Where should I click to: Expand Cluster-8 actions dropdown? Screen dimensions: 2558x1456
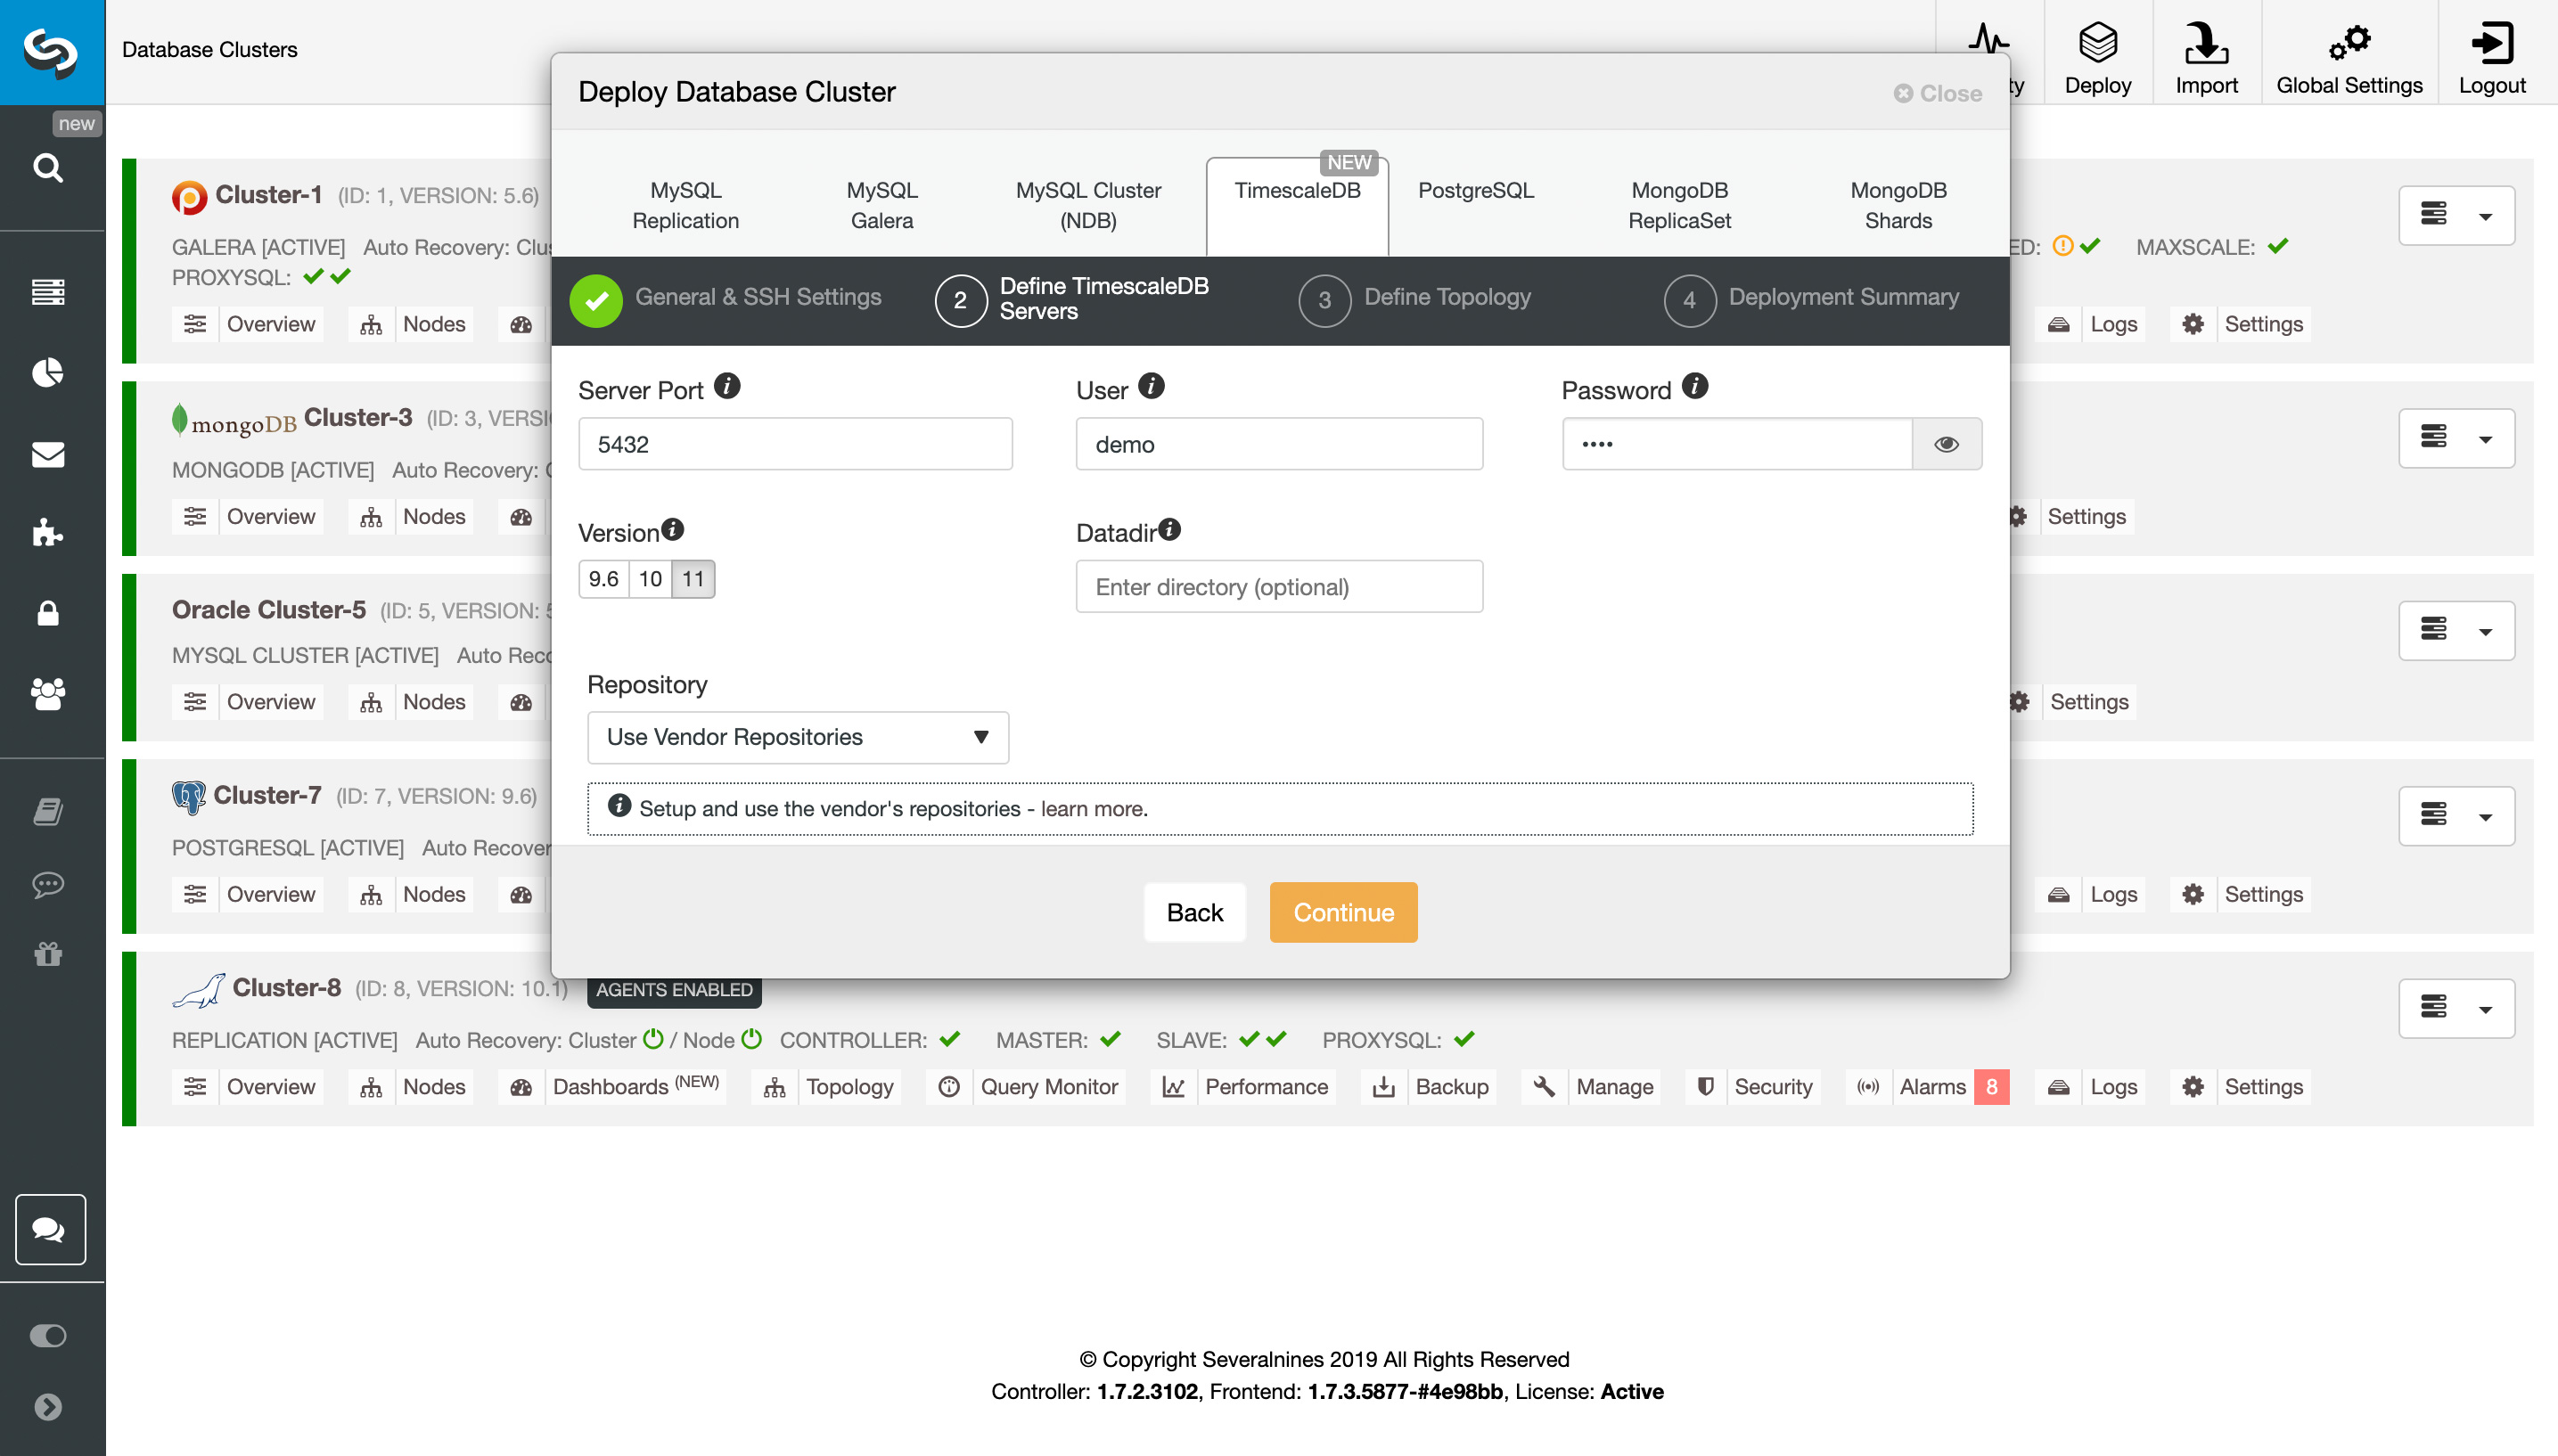click(2457, 1009)
